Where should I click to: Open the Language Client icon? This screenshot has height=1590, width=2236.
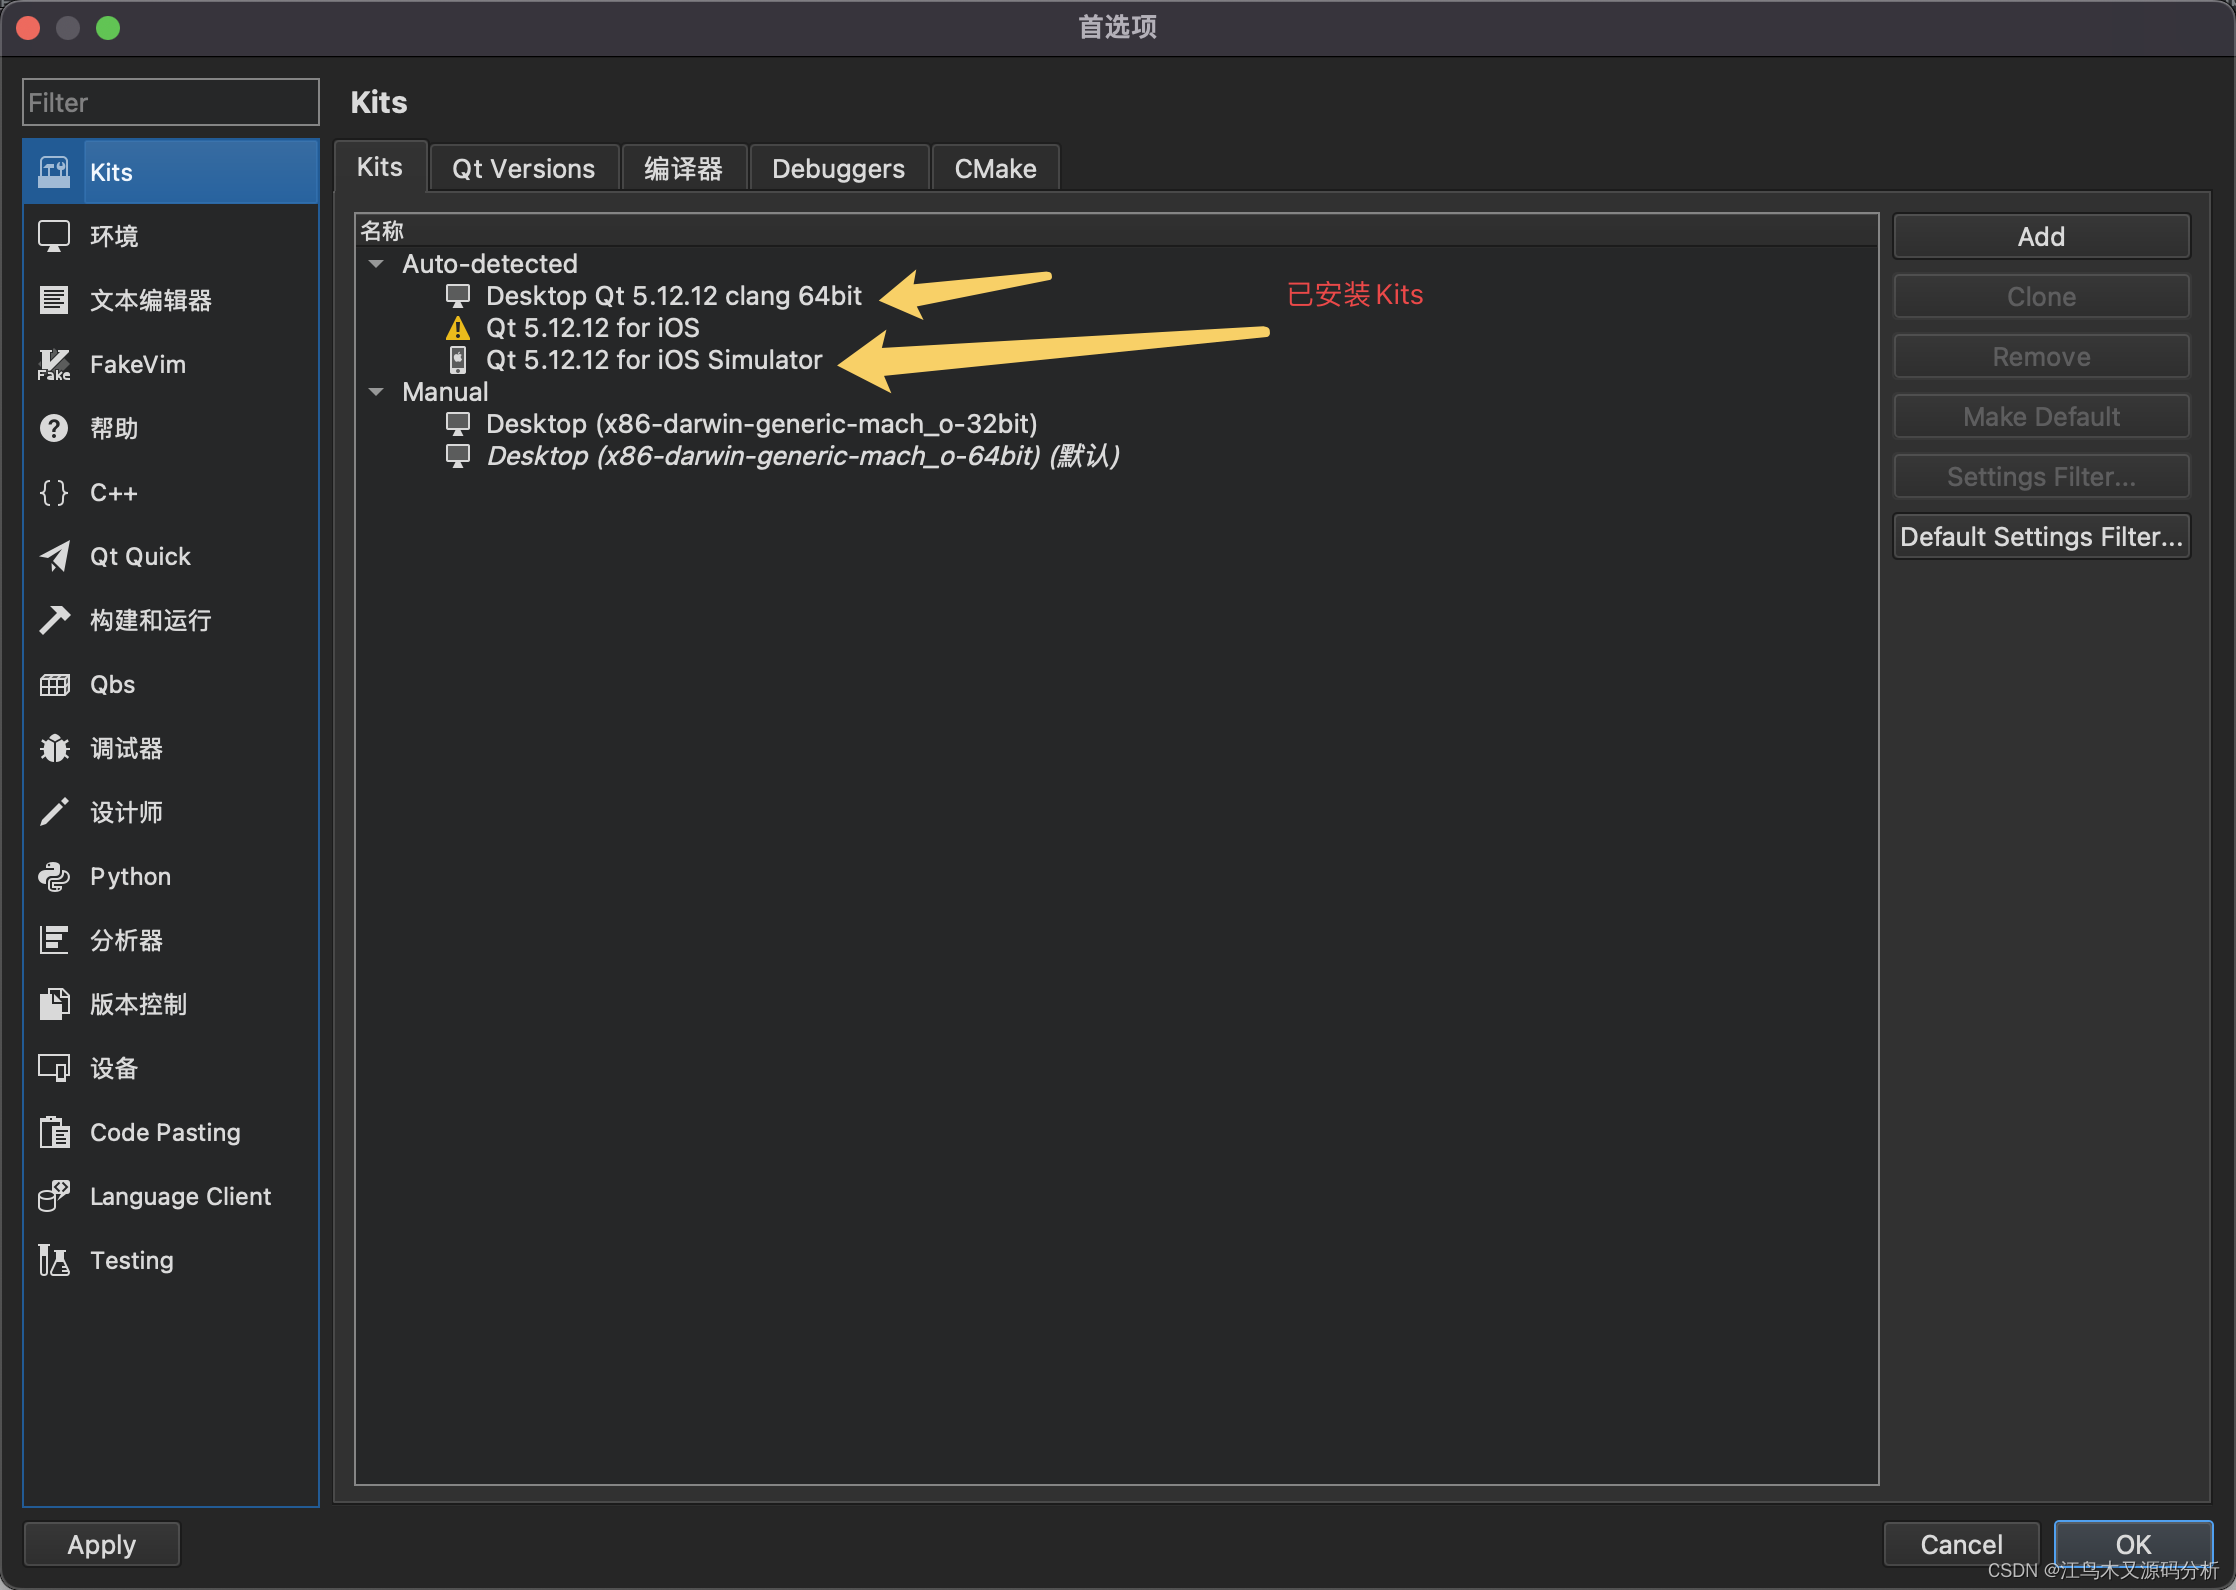pyautogui.click(x=54, y=1196)
